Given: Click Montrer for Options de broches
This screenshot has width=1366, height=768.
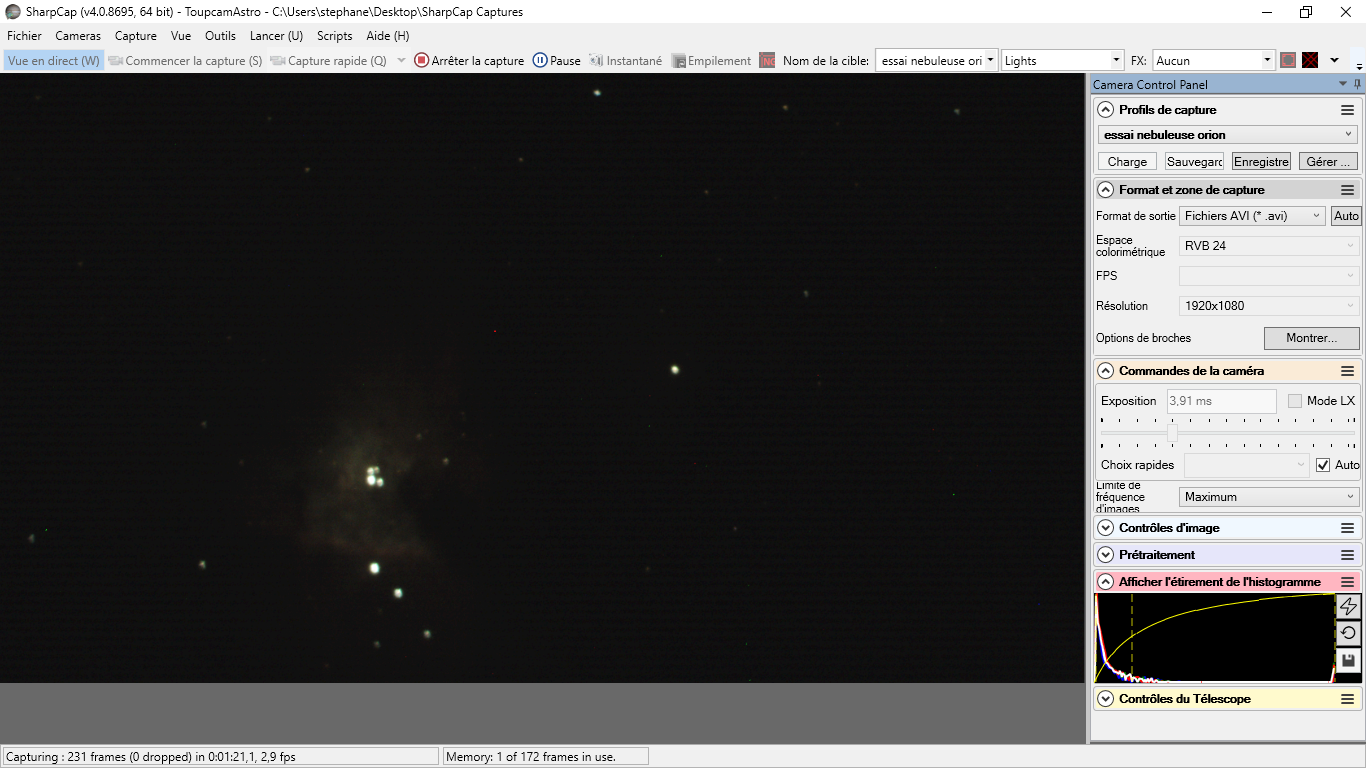Looking at the screenshot, I should pos(1311,338).
